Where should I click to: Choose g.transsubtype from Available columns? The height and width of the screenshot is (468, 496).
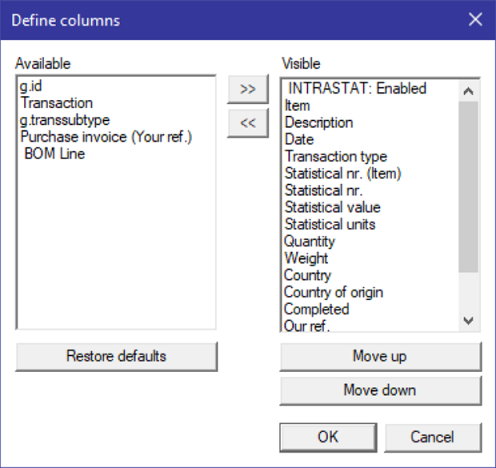pyautogui.click(x=65, y=120)
